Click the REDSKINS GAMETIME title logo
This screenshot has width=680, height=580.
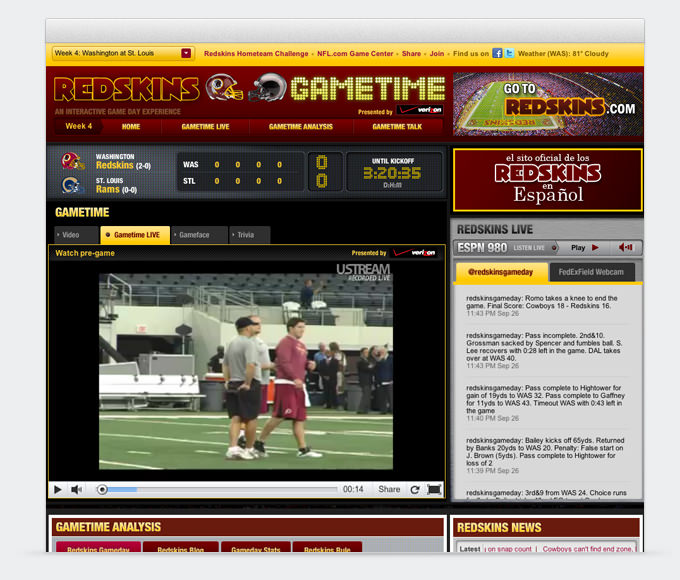coord(249,88)
